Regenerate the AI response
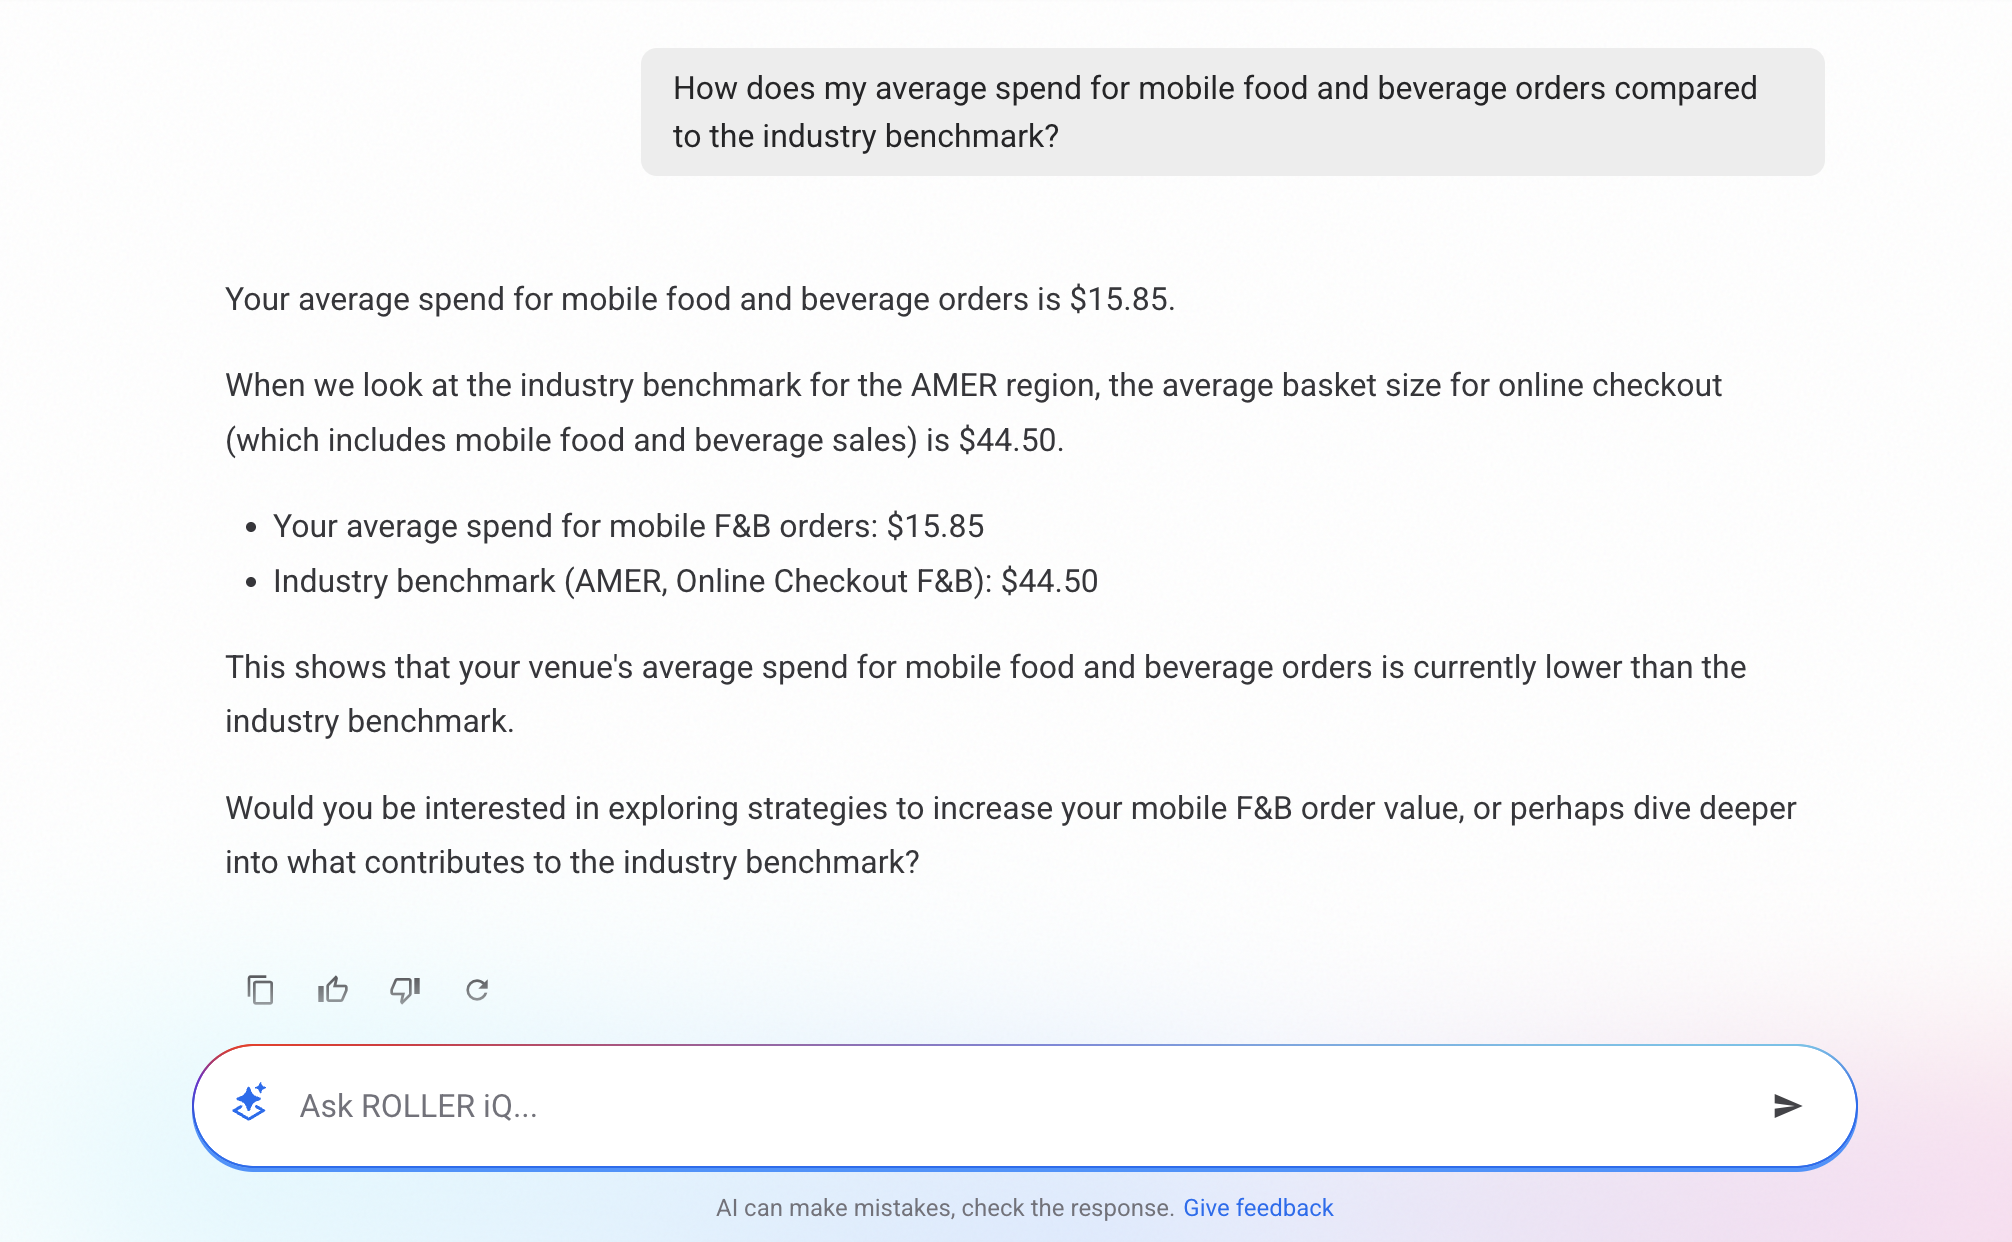Image resolution: width=2012 pixels, height=1242 pixels. (x=477, y=990)
